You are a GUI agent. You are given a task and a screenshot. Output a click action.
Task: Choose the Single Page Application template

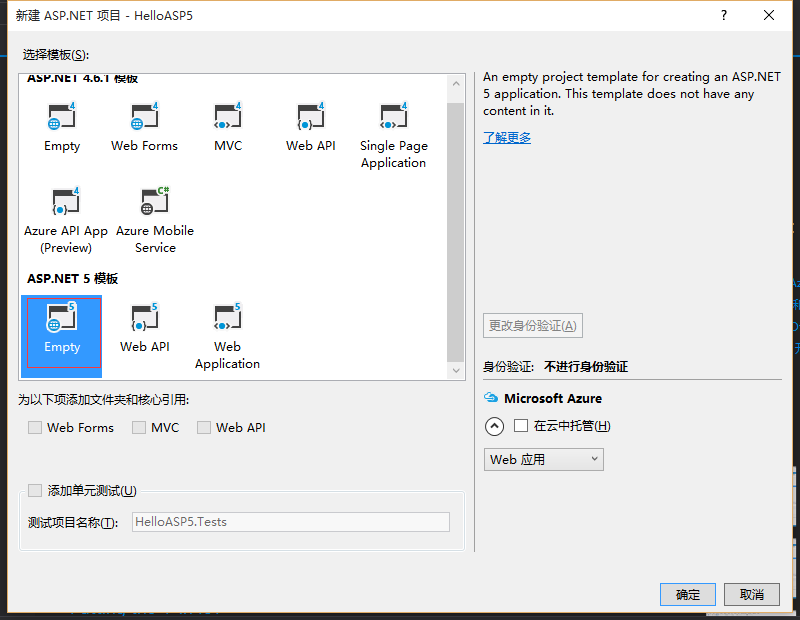(393, 135)
